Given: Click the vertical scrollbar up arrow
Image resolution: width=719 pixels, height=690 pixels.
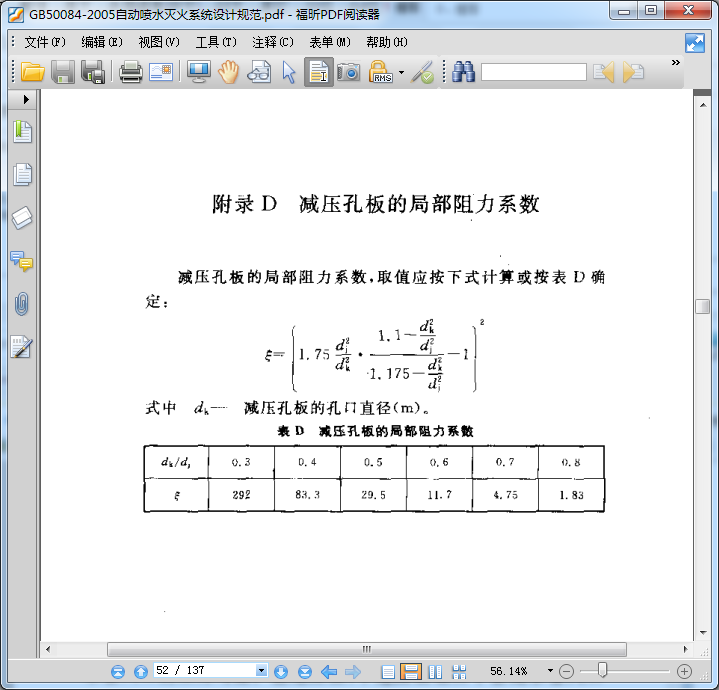Looking at the screenshot, I should [x=703, y=105].
